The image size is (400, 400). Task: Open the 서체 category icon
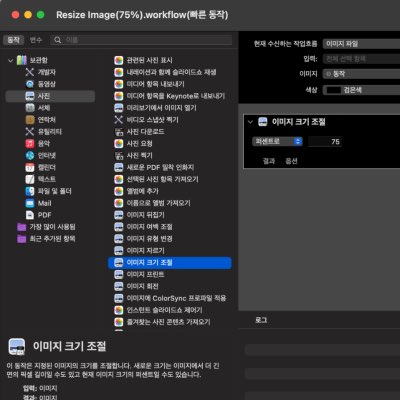point(30,108)
